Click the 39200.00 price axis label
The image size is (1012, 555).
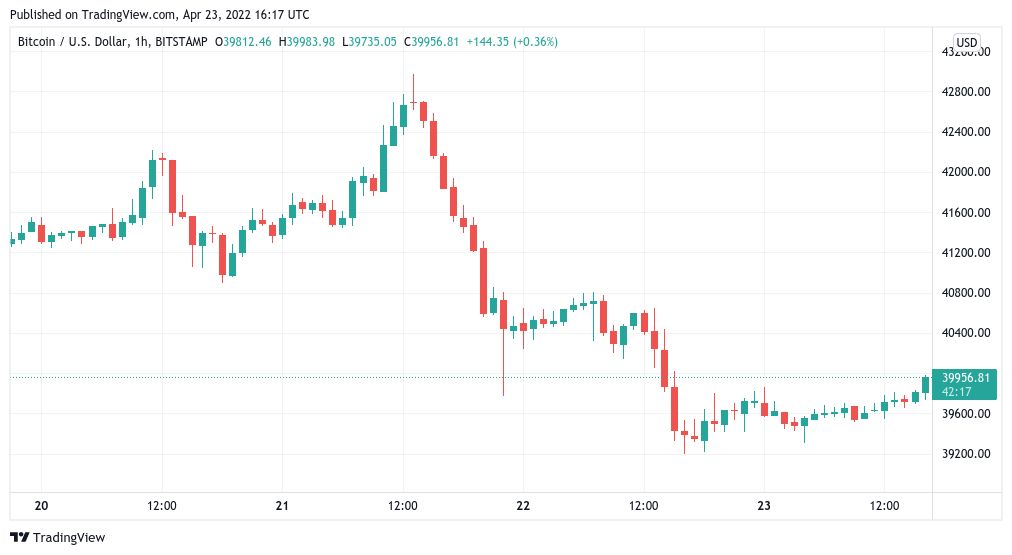[x=962, y=453]
